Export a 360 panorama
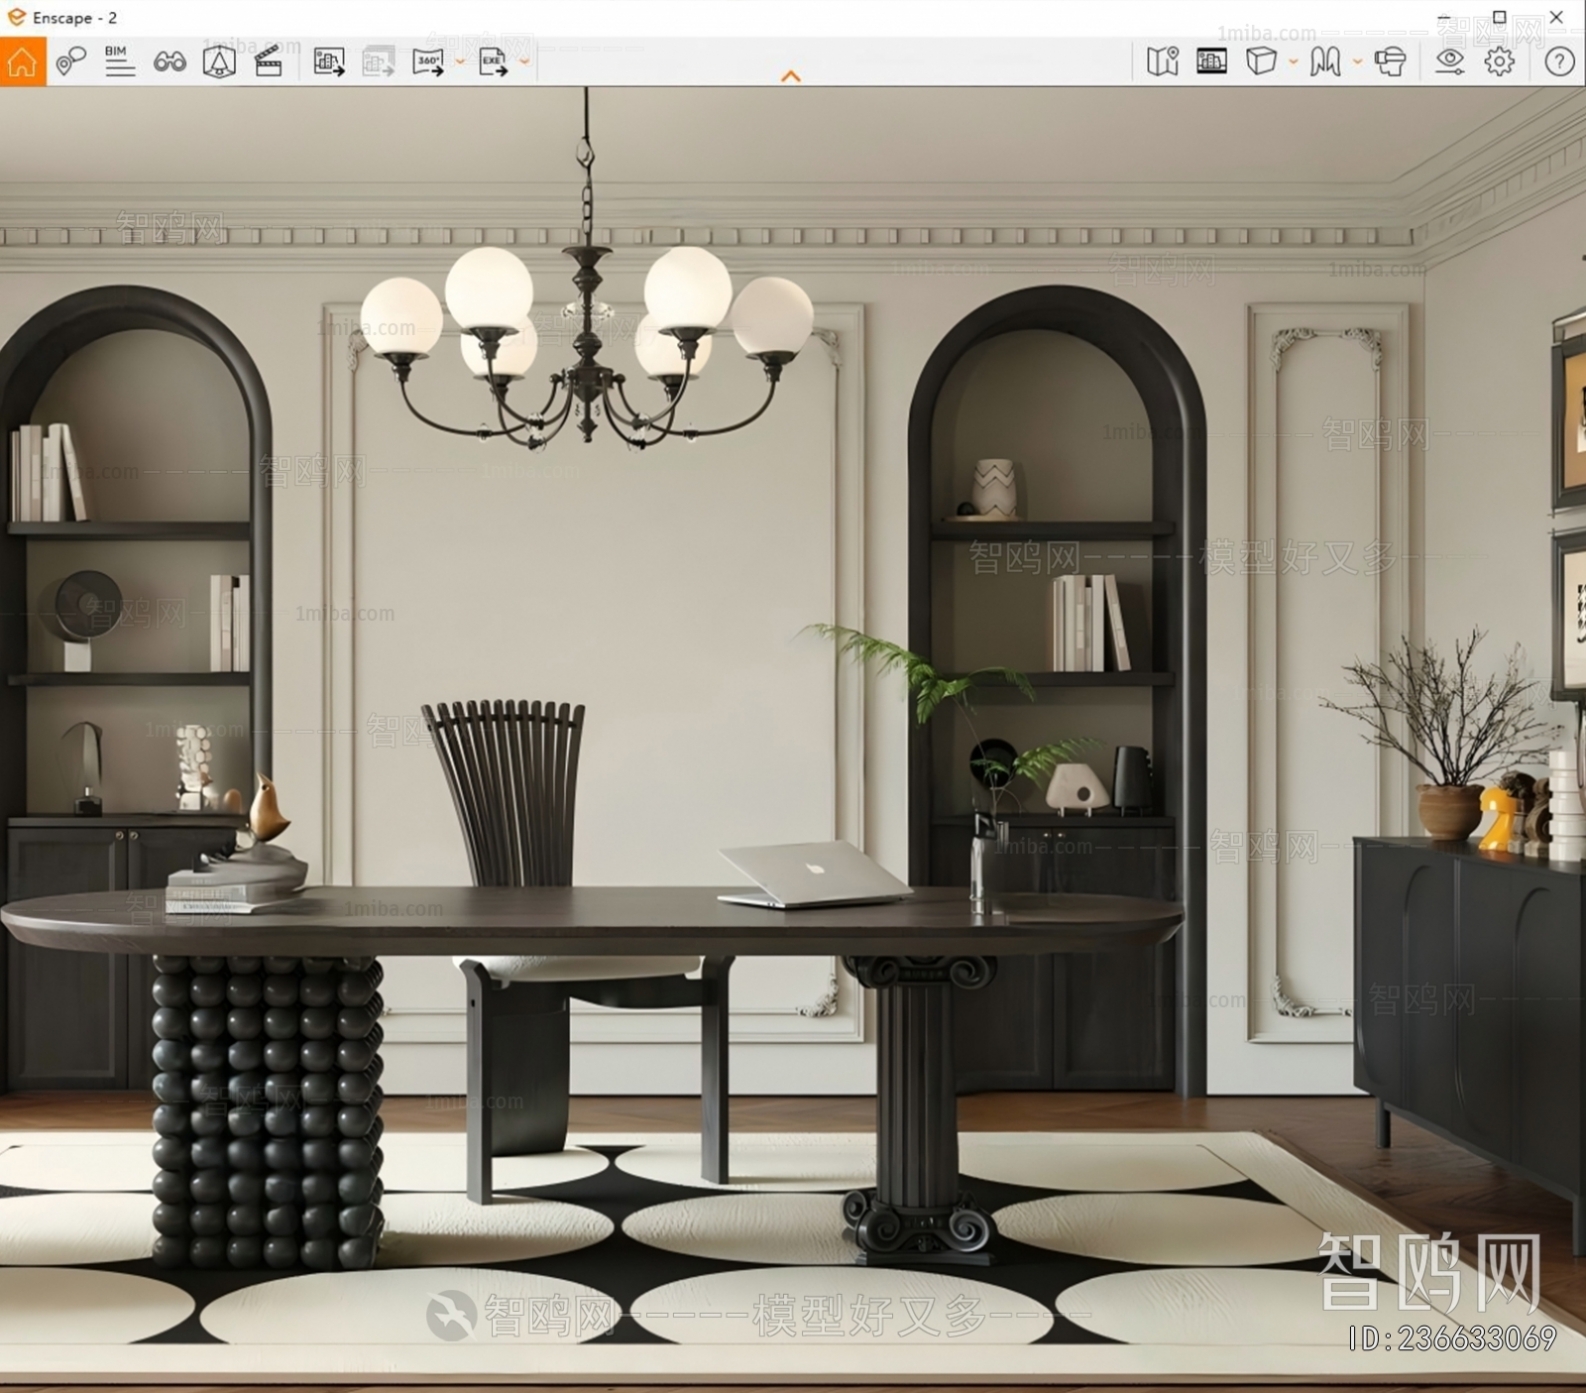 (428, 62)
